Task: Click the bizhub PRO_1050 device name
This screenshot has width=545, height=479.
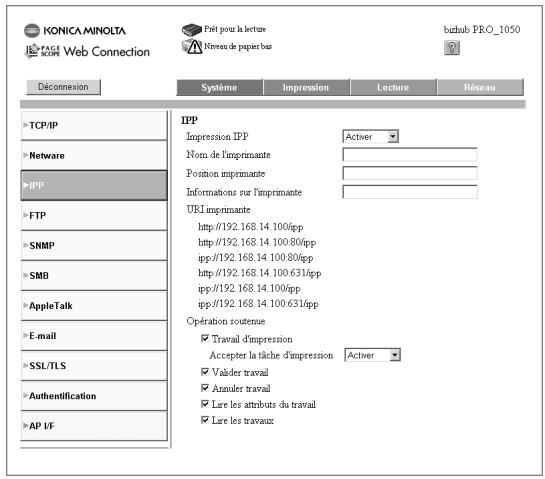Action: tap(482, 30)
